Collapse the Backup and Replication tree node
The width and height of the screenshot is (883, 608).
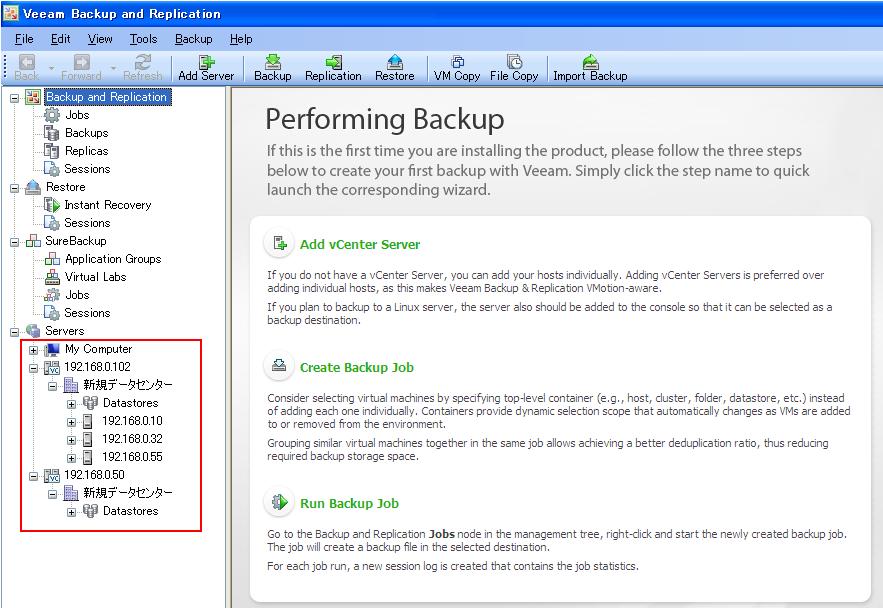15,98
